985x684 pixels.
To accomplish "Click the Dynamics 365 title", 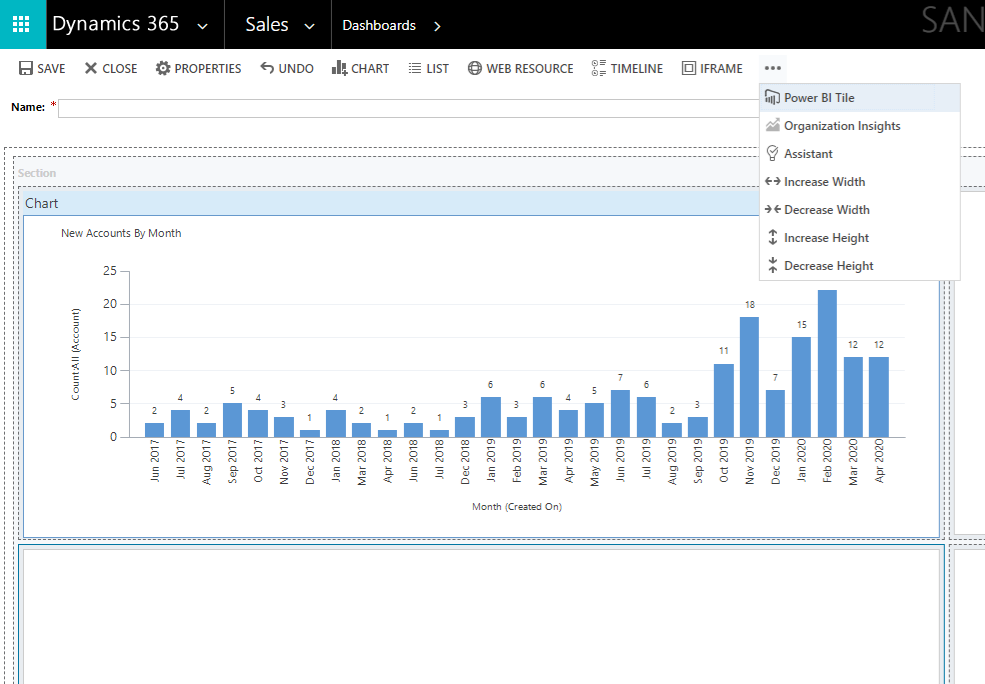I will 116,24.
